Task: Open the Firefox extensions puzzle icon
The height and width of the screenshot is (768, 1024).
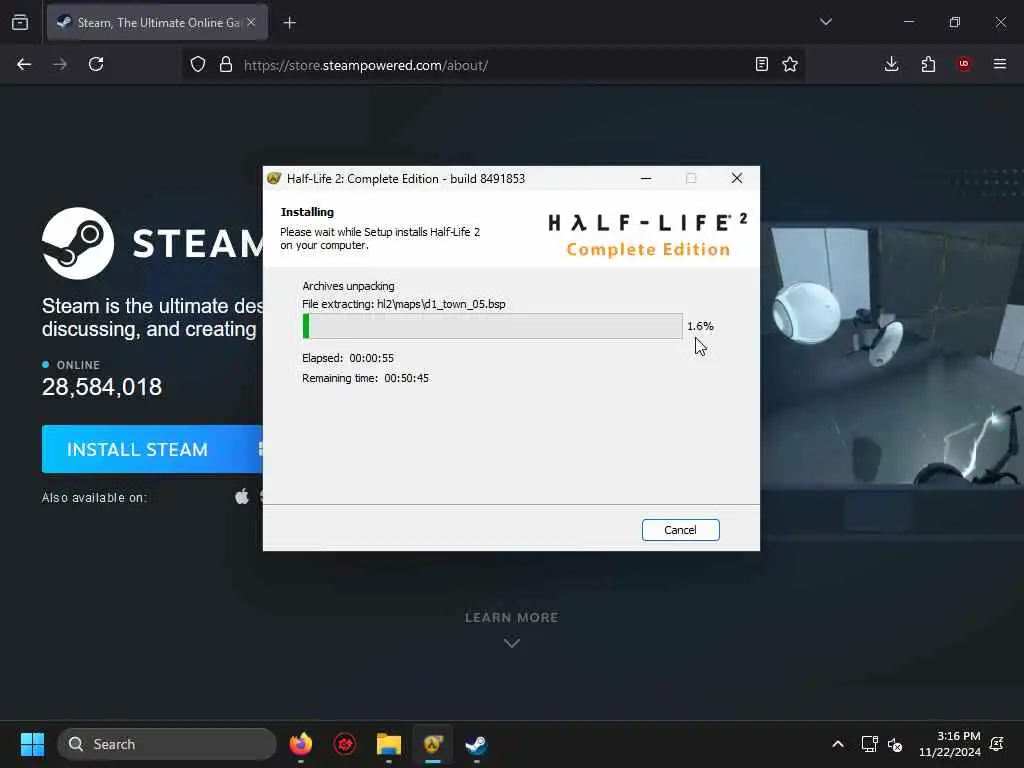Action: click(928, 64)
